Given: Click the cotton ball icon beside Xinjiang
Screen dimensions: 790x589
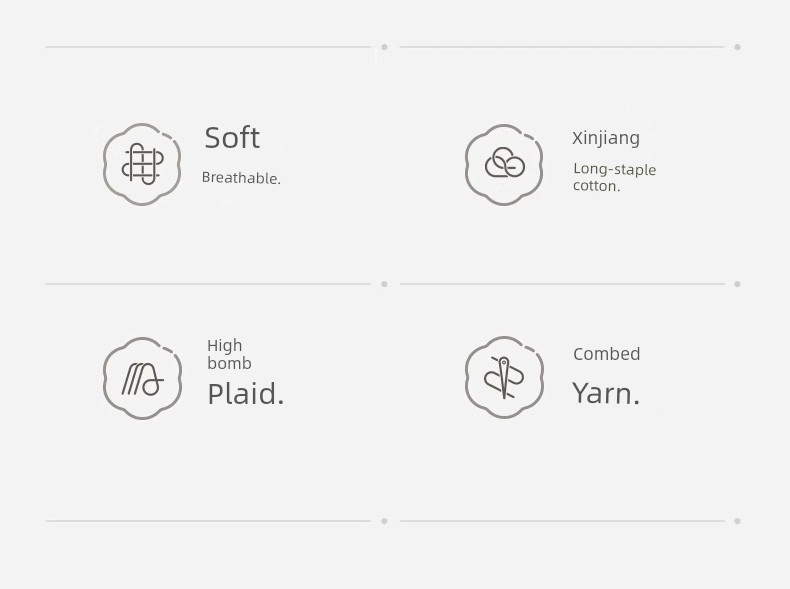Looking at the screenshot, I should click(x=504, y=164).
